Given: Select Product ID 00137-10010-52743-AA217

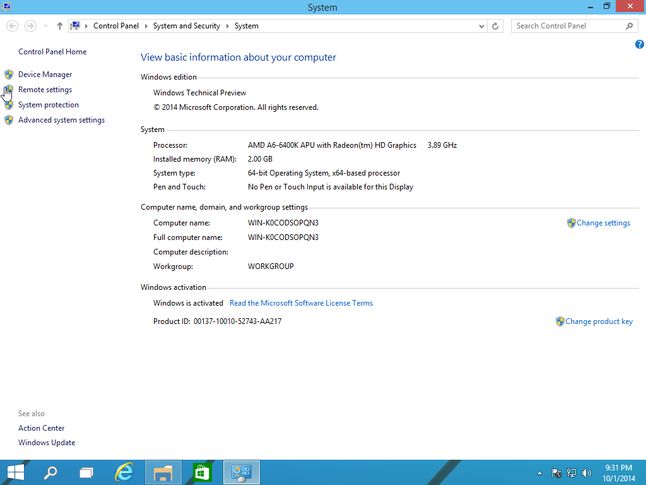Looking at the screenshot, I should point(238,321).
